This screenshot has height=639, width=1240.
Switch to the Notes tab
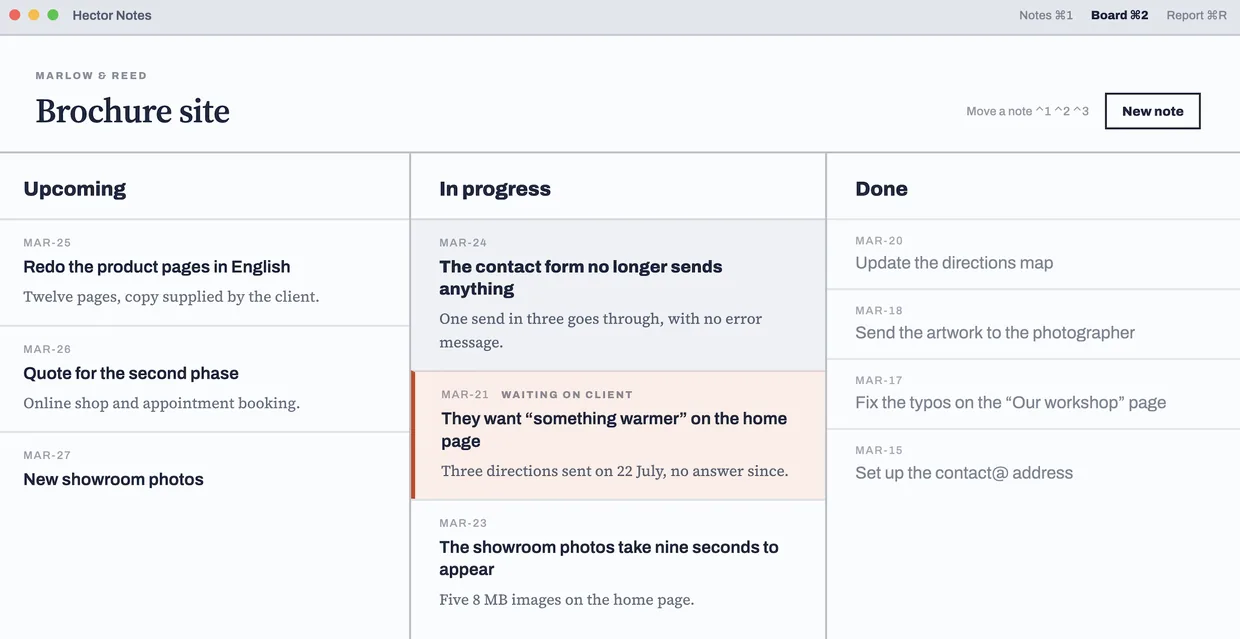pos(1046,15)
